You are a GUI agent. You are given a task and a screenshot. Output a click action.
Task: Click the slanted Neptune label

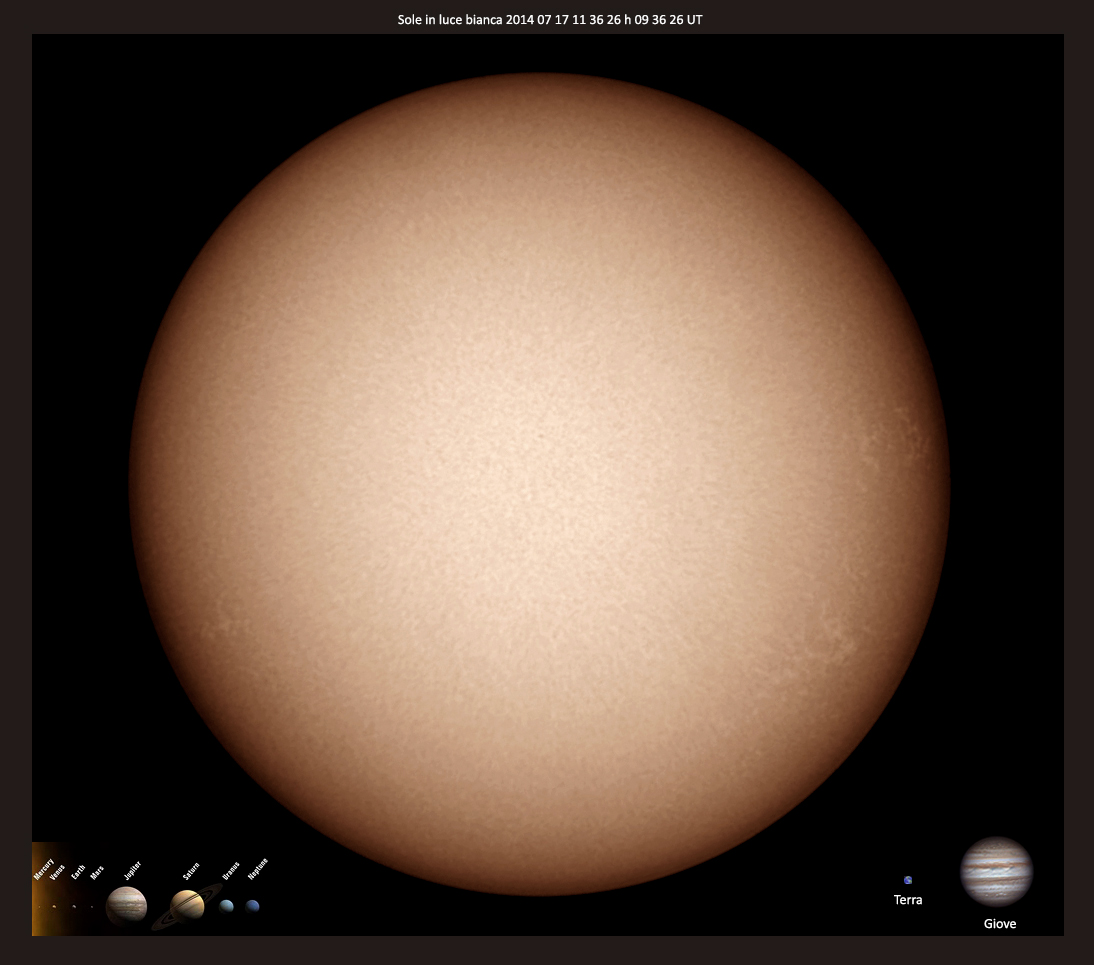[258, 868]
